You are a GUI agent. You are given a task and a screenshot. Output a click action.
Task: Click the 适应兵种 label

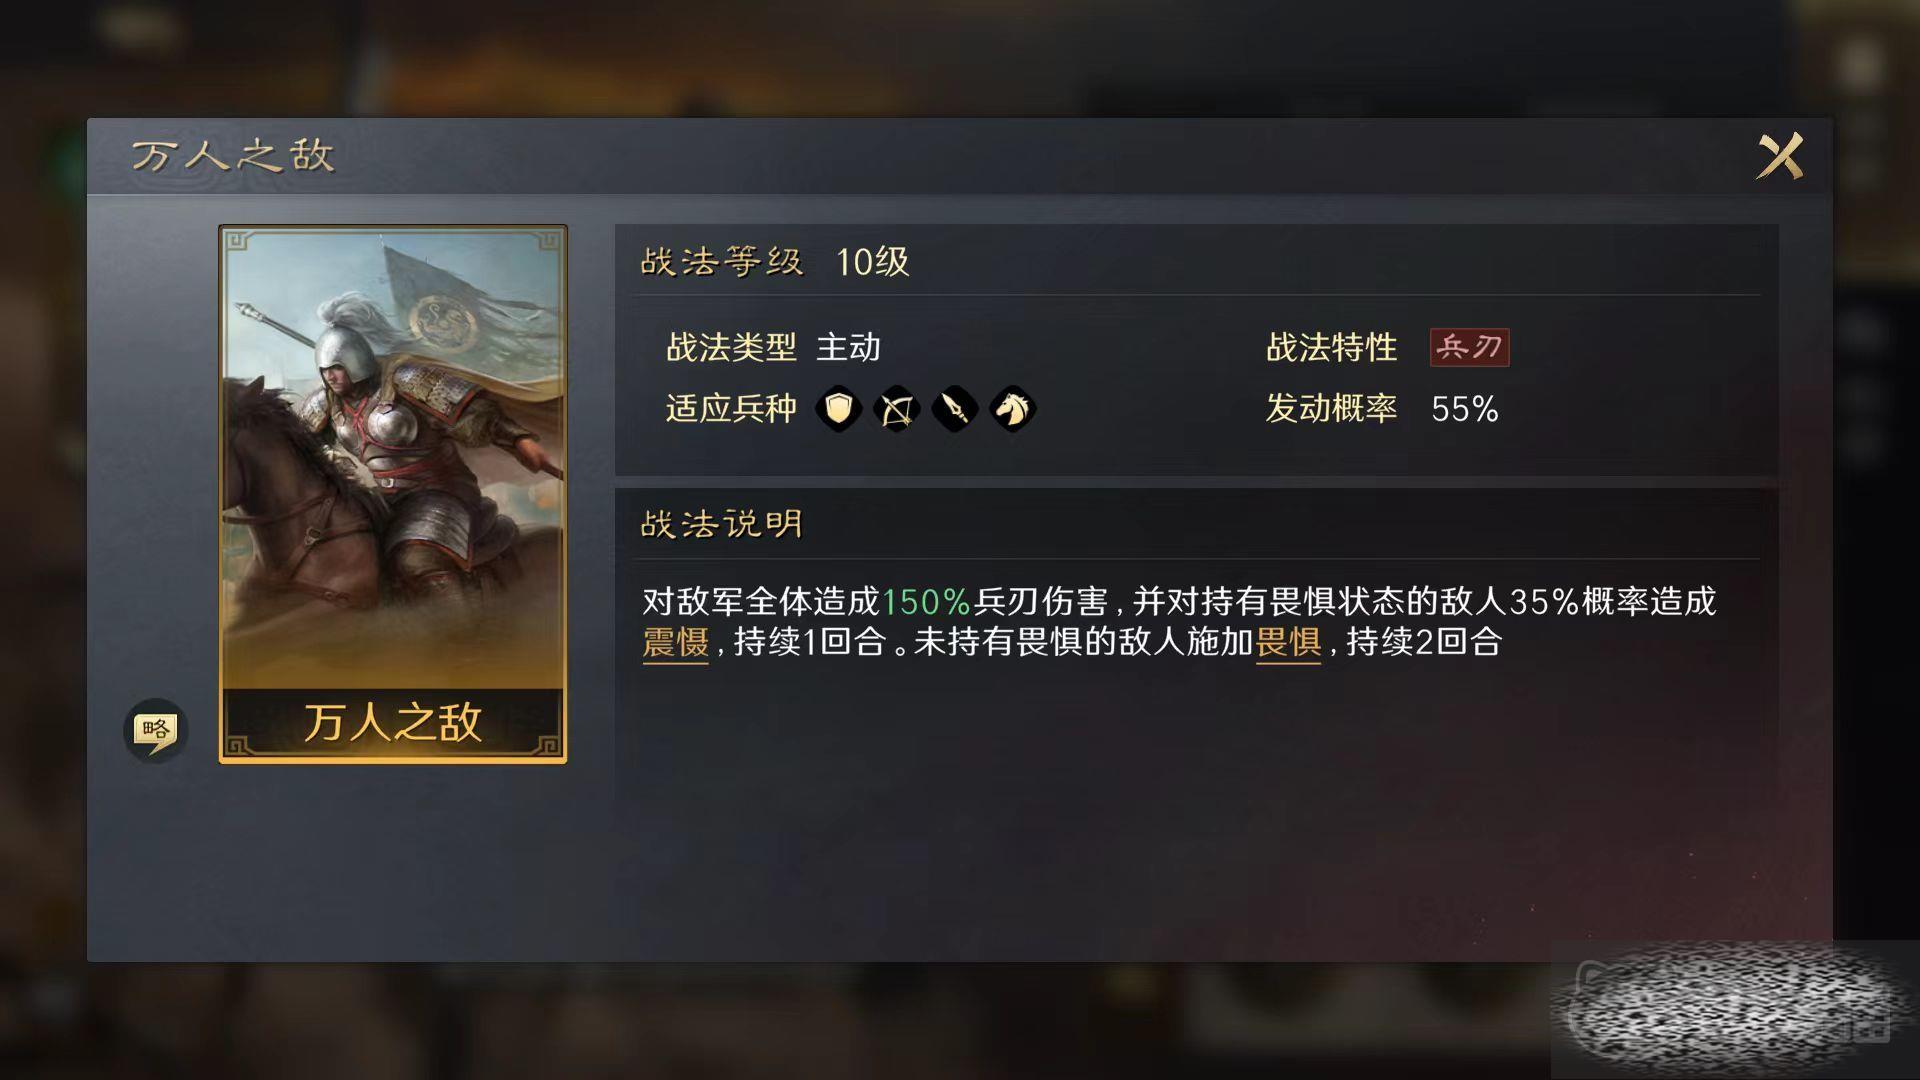[x=731, y=409]
